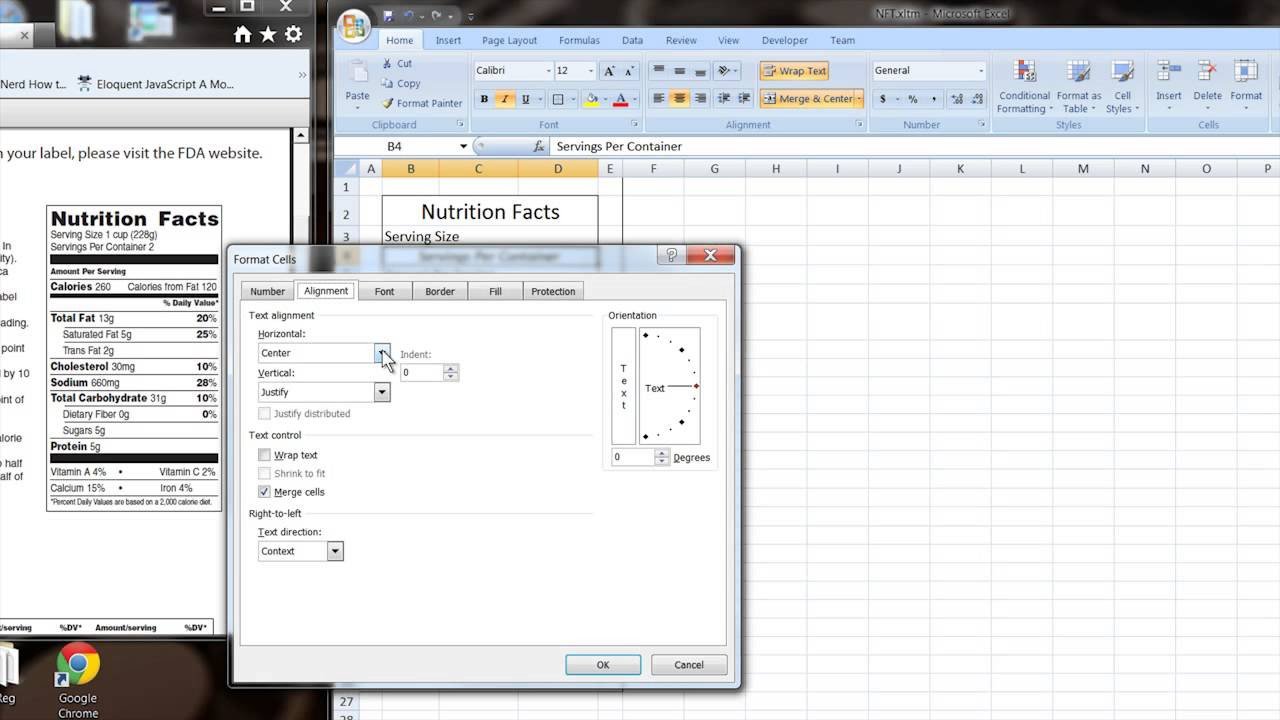Open the Vertical alignment dropdown
This screenshot has width=1280, height=720.
382,392
